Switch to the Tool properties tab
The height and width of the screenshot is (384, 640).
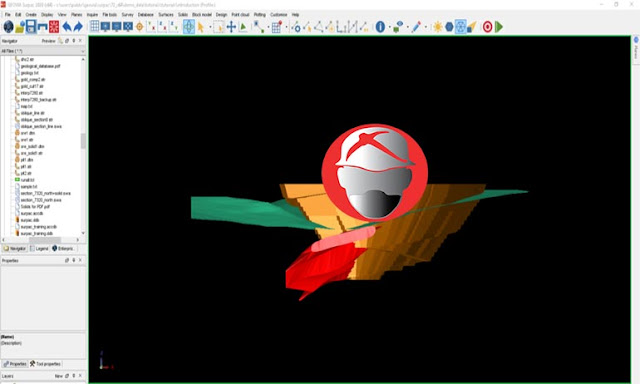(45, 364)
